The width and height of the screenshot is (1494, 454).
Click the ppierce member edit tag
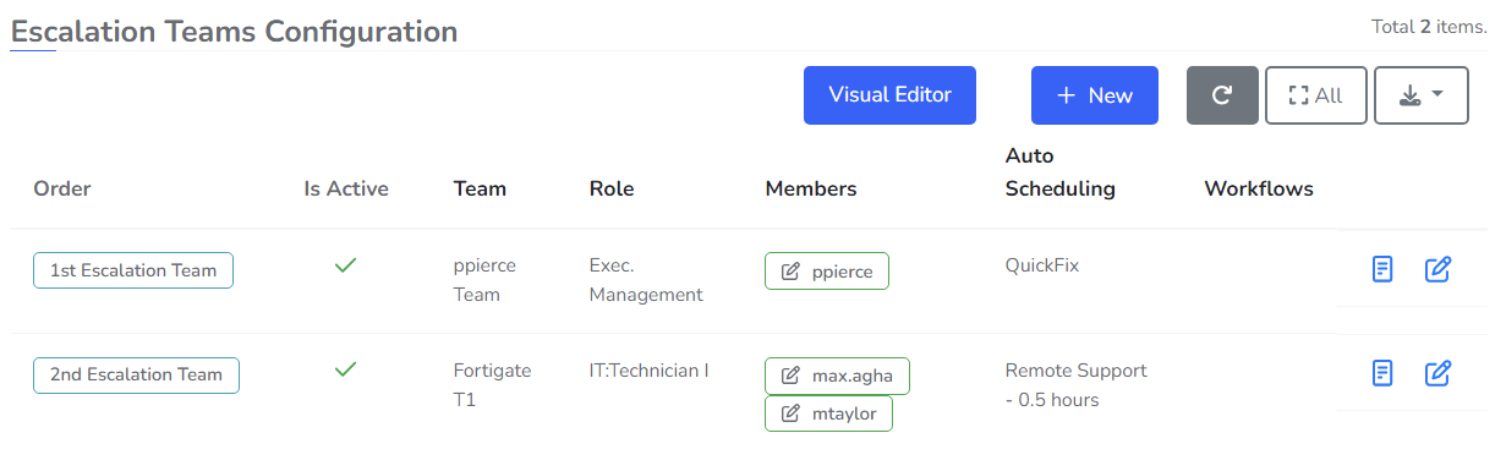(x=827, y=271)
